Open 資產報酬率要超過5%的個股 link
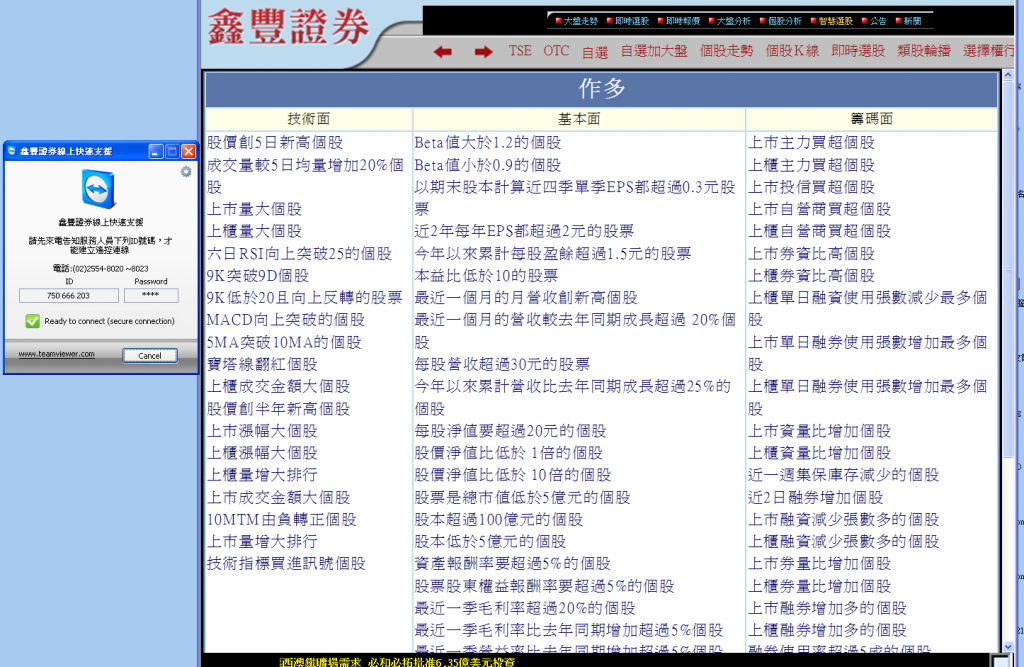Viewport: 1024px width, 667px height. (513, 564)
